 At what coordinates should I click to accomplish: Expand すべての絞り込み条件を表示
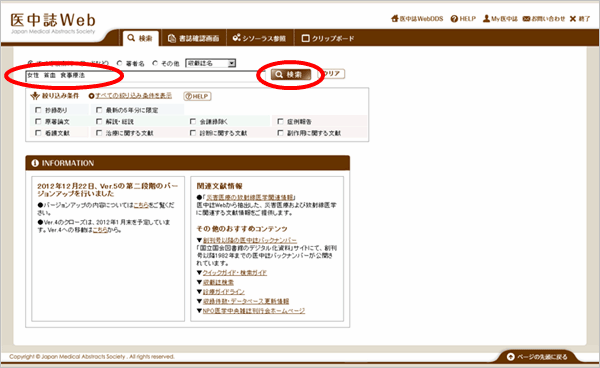(130, 96)
